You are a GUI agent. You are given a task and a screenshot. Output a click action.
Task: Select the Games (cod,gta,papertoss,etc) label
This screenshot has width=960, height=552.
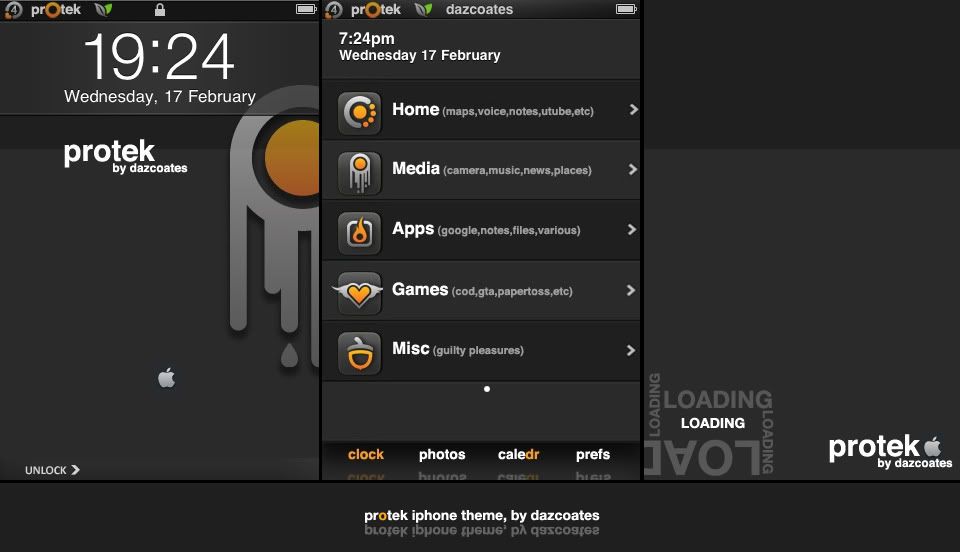[x=482, y=289]
